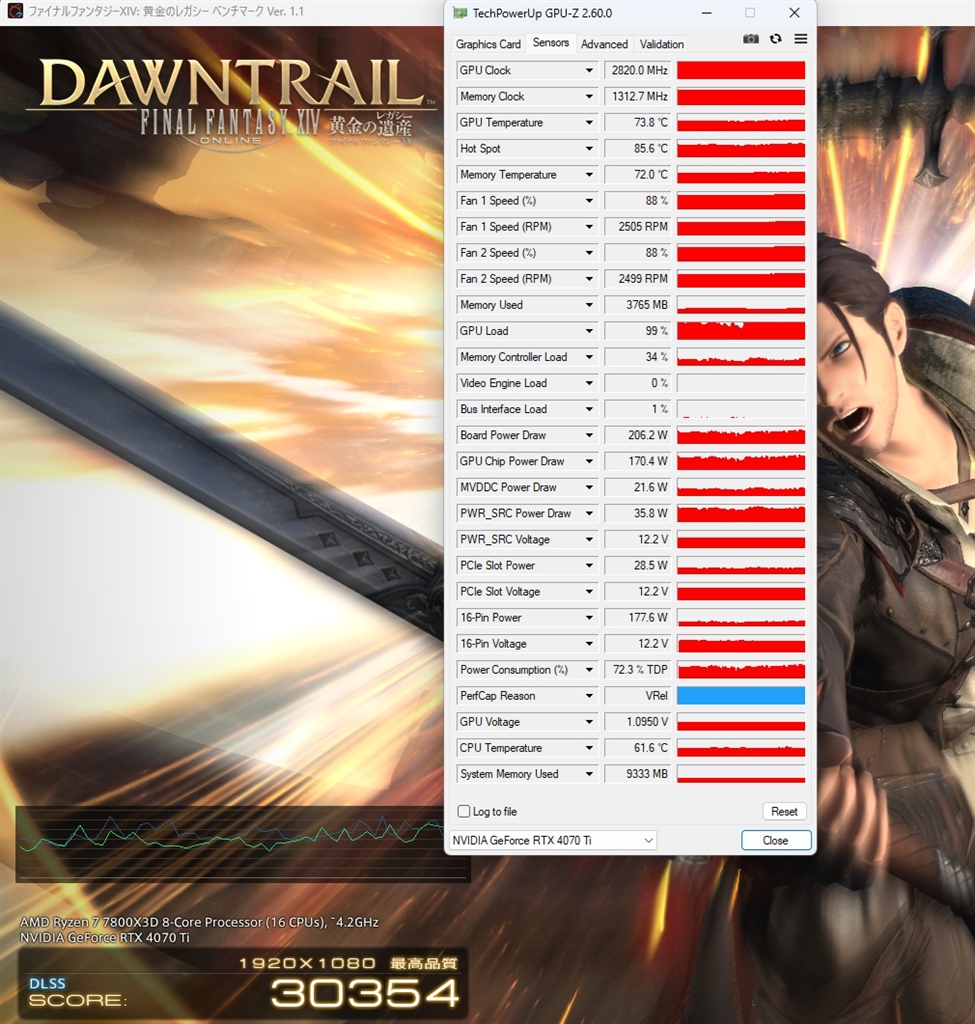
Task: Expand the Bus Interface Load dropdown
Action: tap(589, 409)
